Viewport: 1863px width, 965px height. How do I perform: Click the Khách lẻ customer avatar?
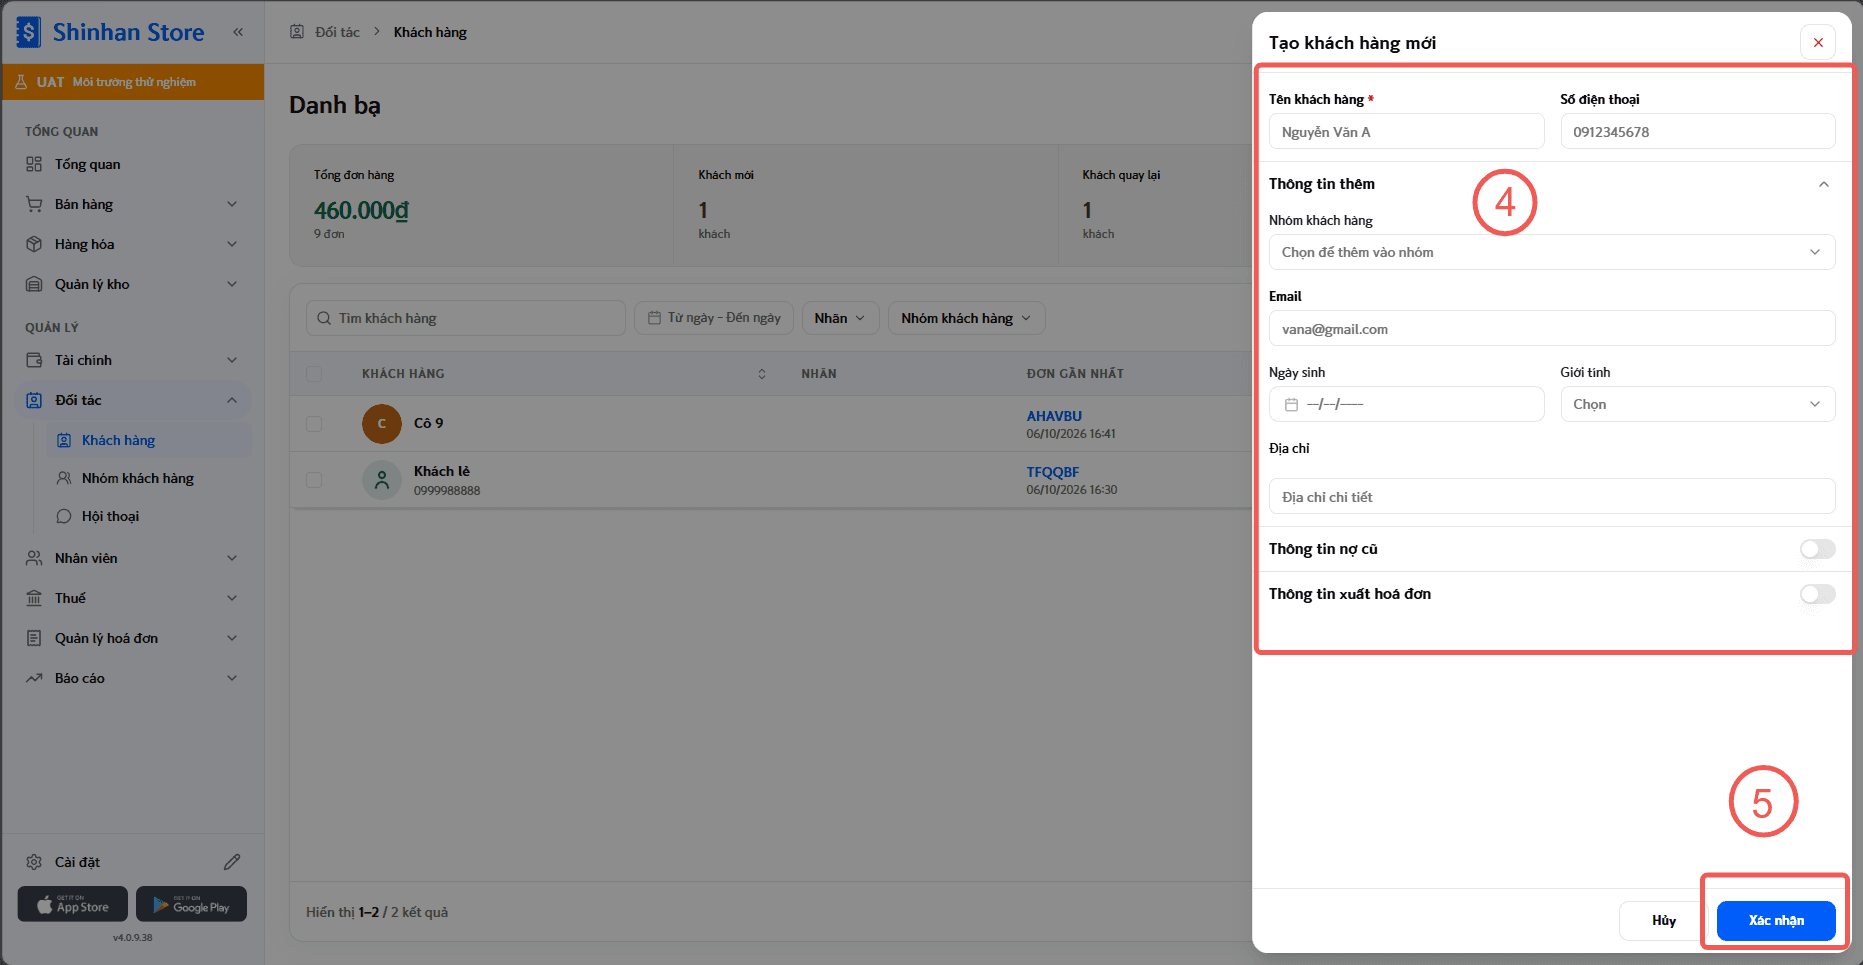382,480
